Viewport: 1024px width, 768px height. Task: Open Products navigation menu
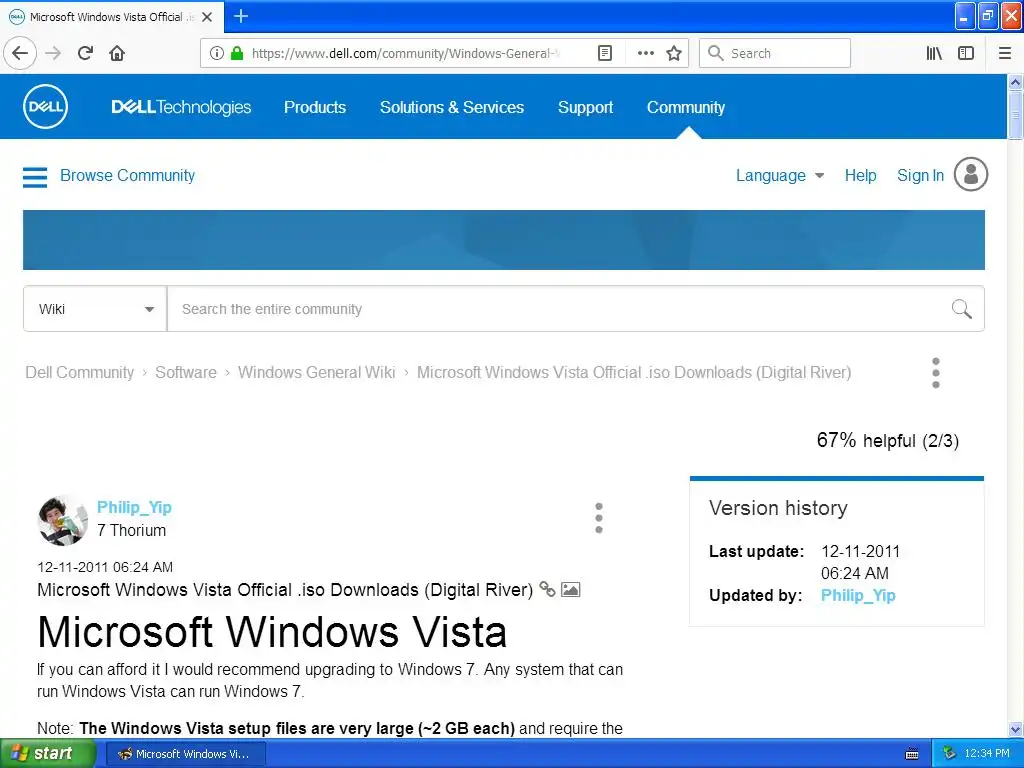click(x=315, y=107)
